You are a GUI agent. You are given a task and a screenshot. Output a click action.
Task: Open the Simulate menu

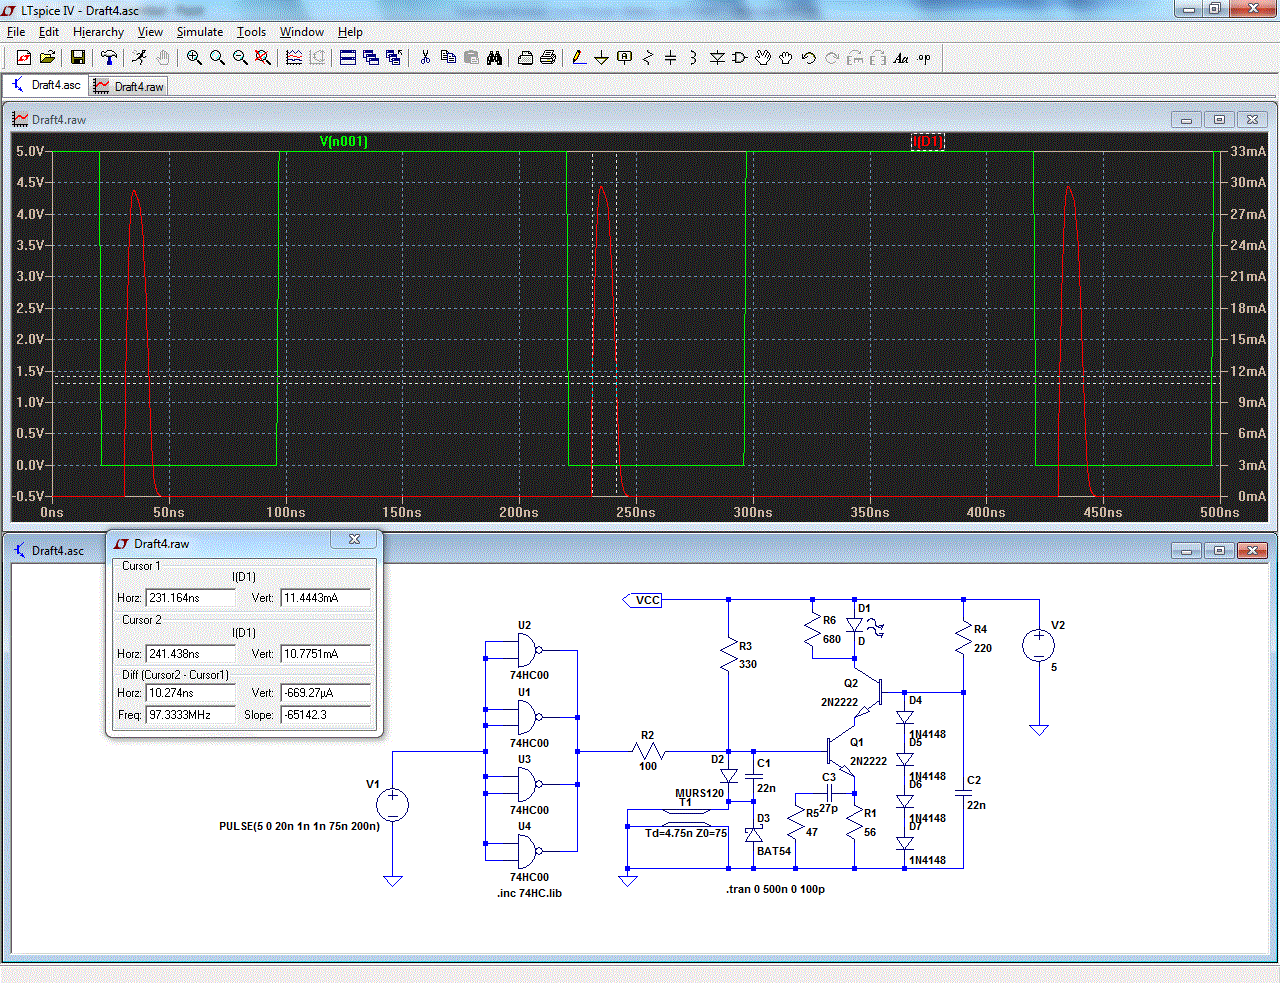click(x=199, y=32)
